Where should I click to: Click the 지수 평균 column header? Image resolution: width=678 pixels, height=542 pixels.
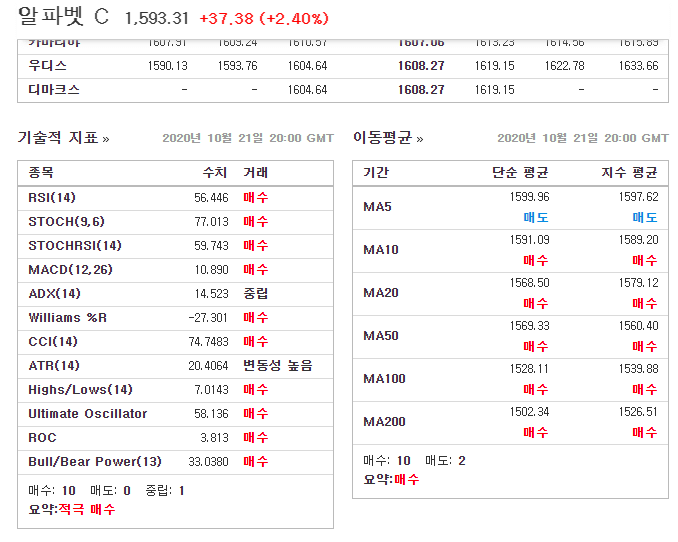click(x=630, y=173)
